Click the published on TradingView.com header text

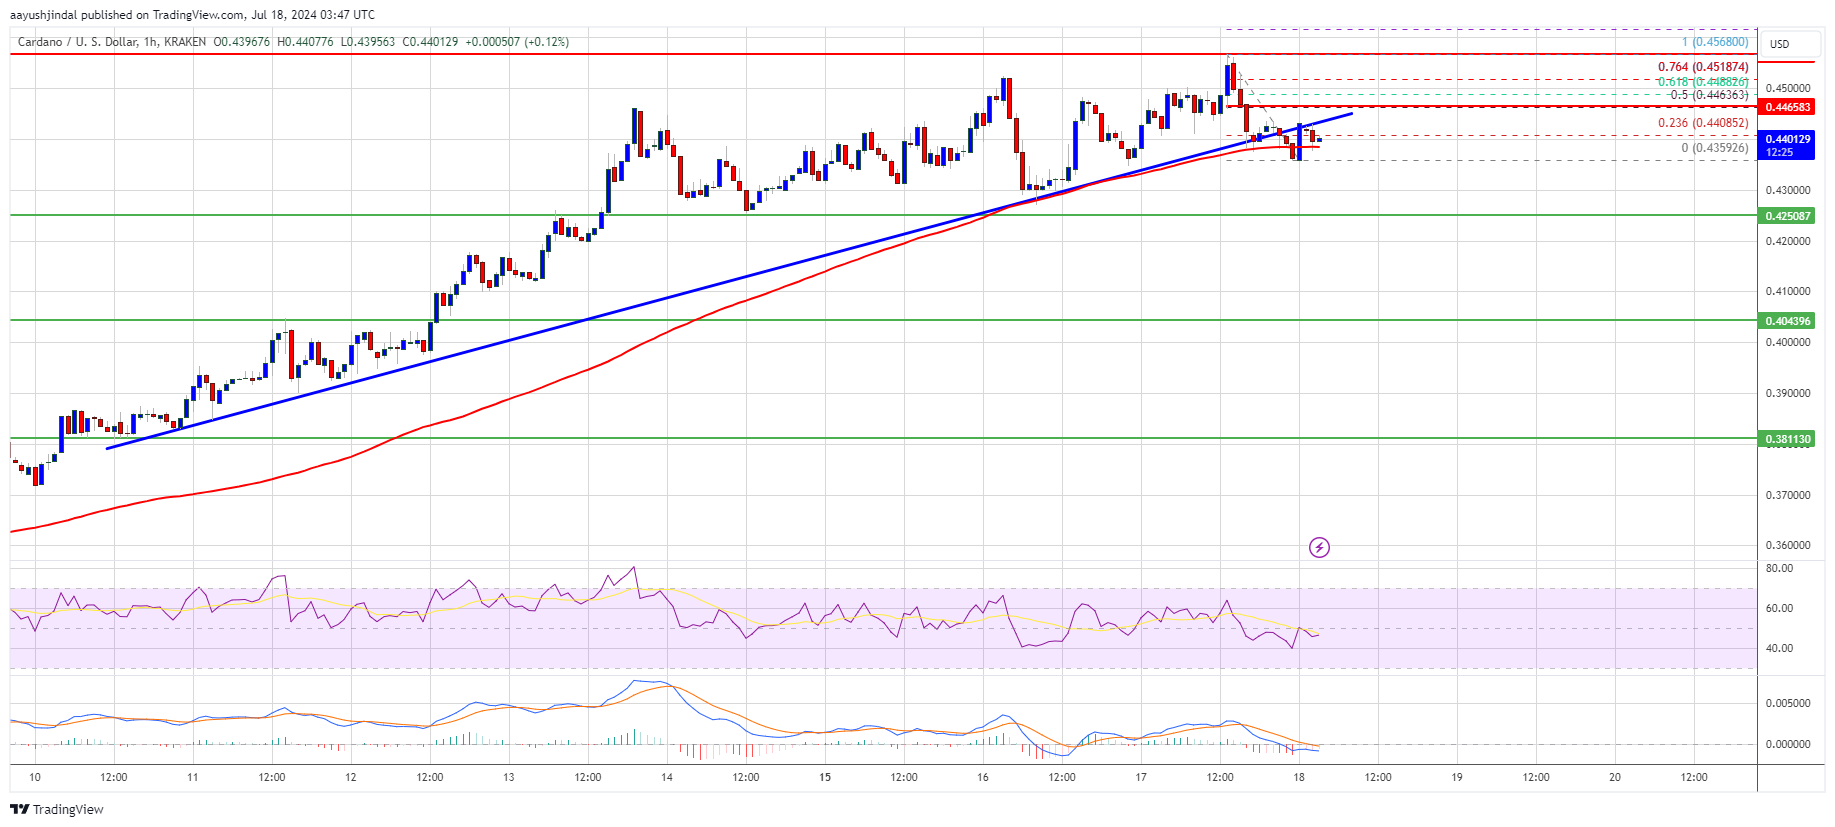tap(192, 15)
